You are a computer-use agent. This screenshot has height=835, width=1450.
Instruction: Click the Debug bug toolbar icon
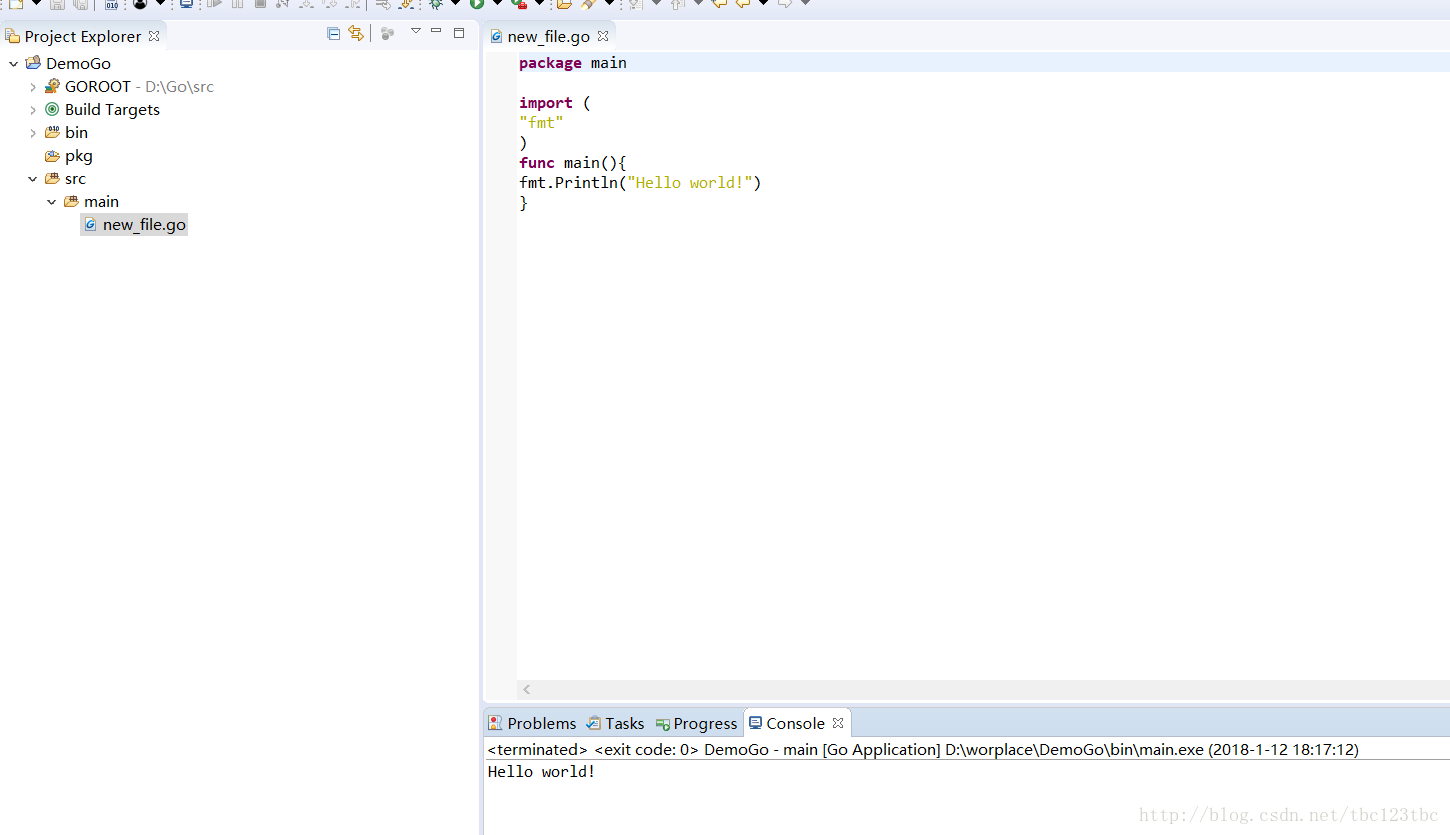[436, 4]
